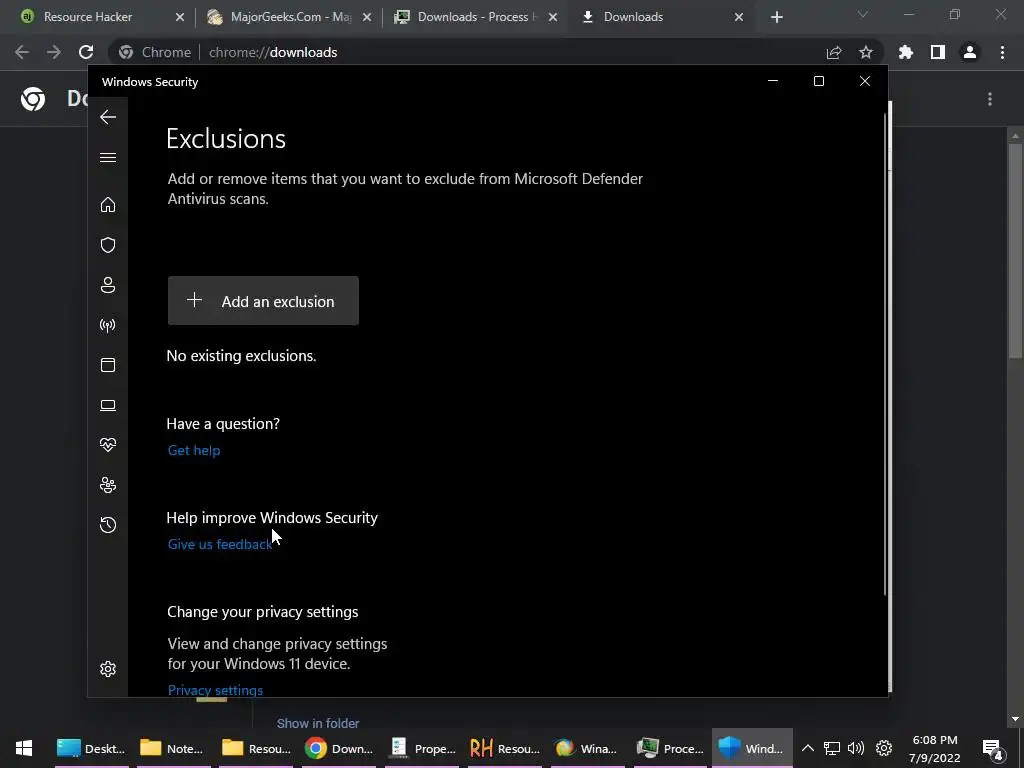This screenshot has height=768, width=1024.
Task: Open the Resou... folder taskbar item
Action: [256, 748]
